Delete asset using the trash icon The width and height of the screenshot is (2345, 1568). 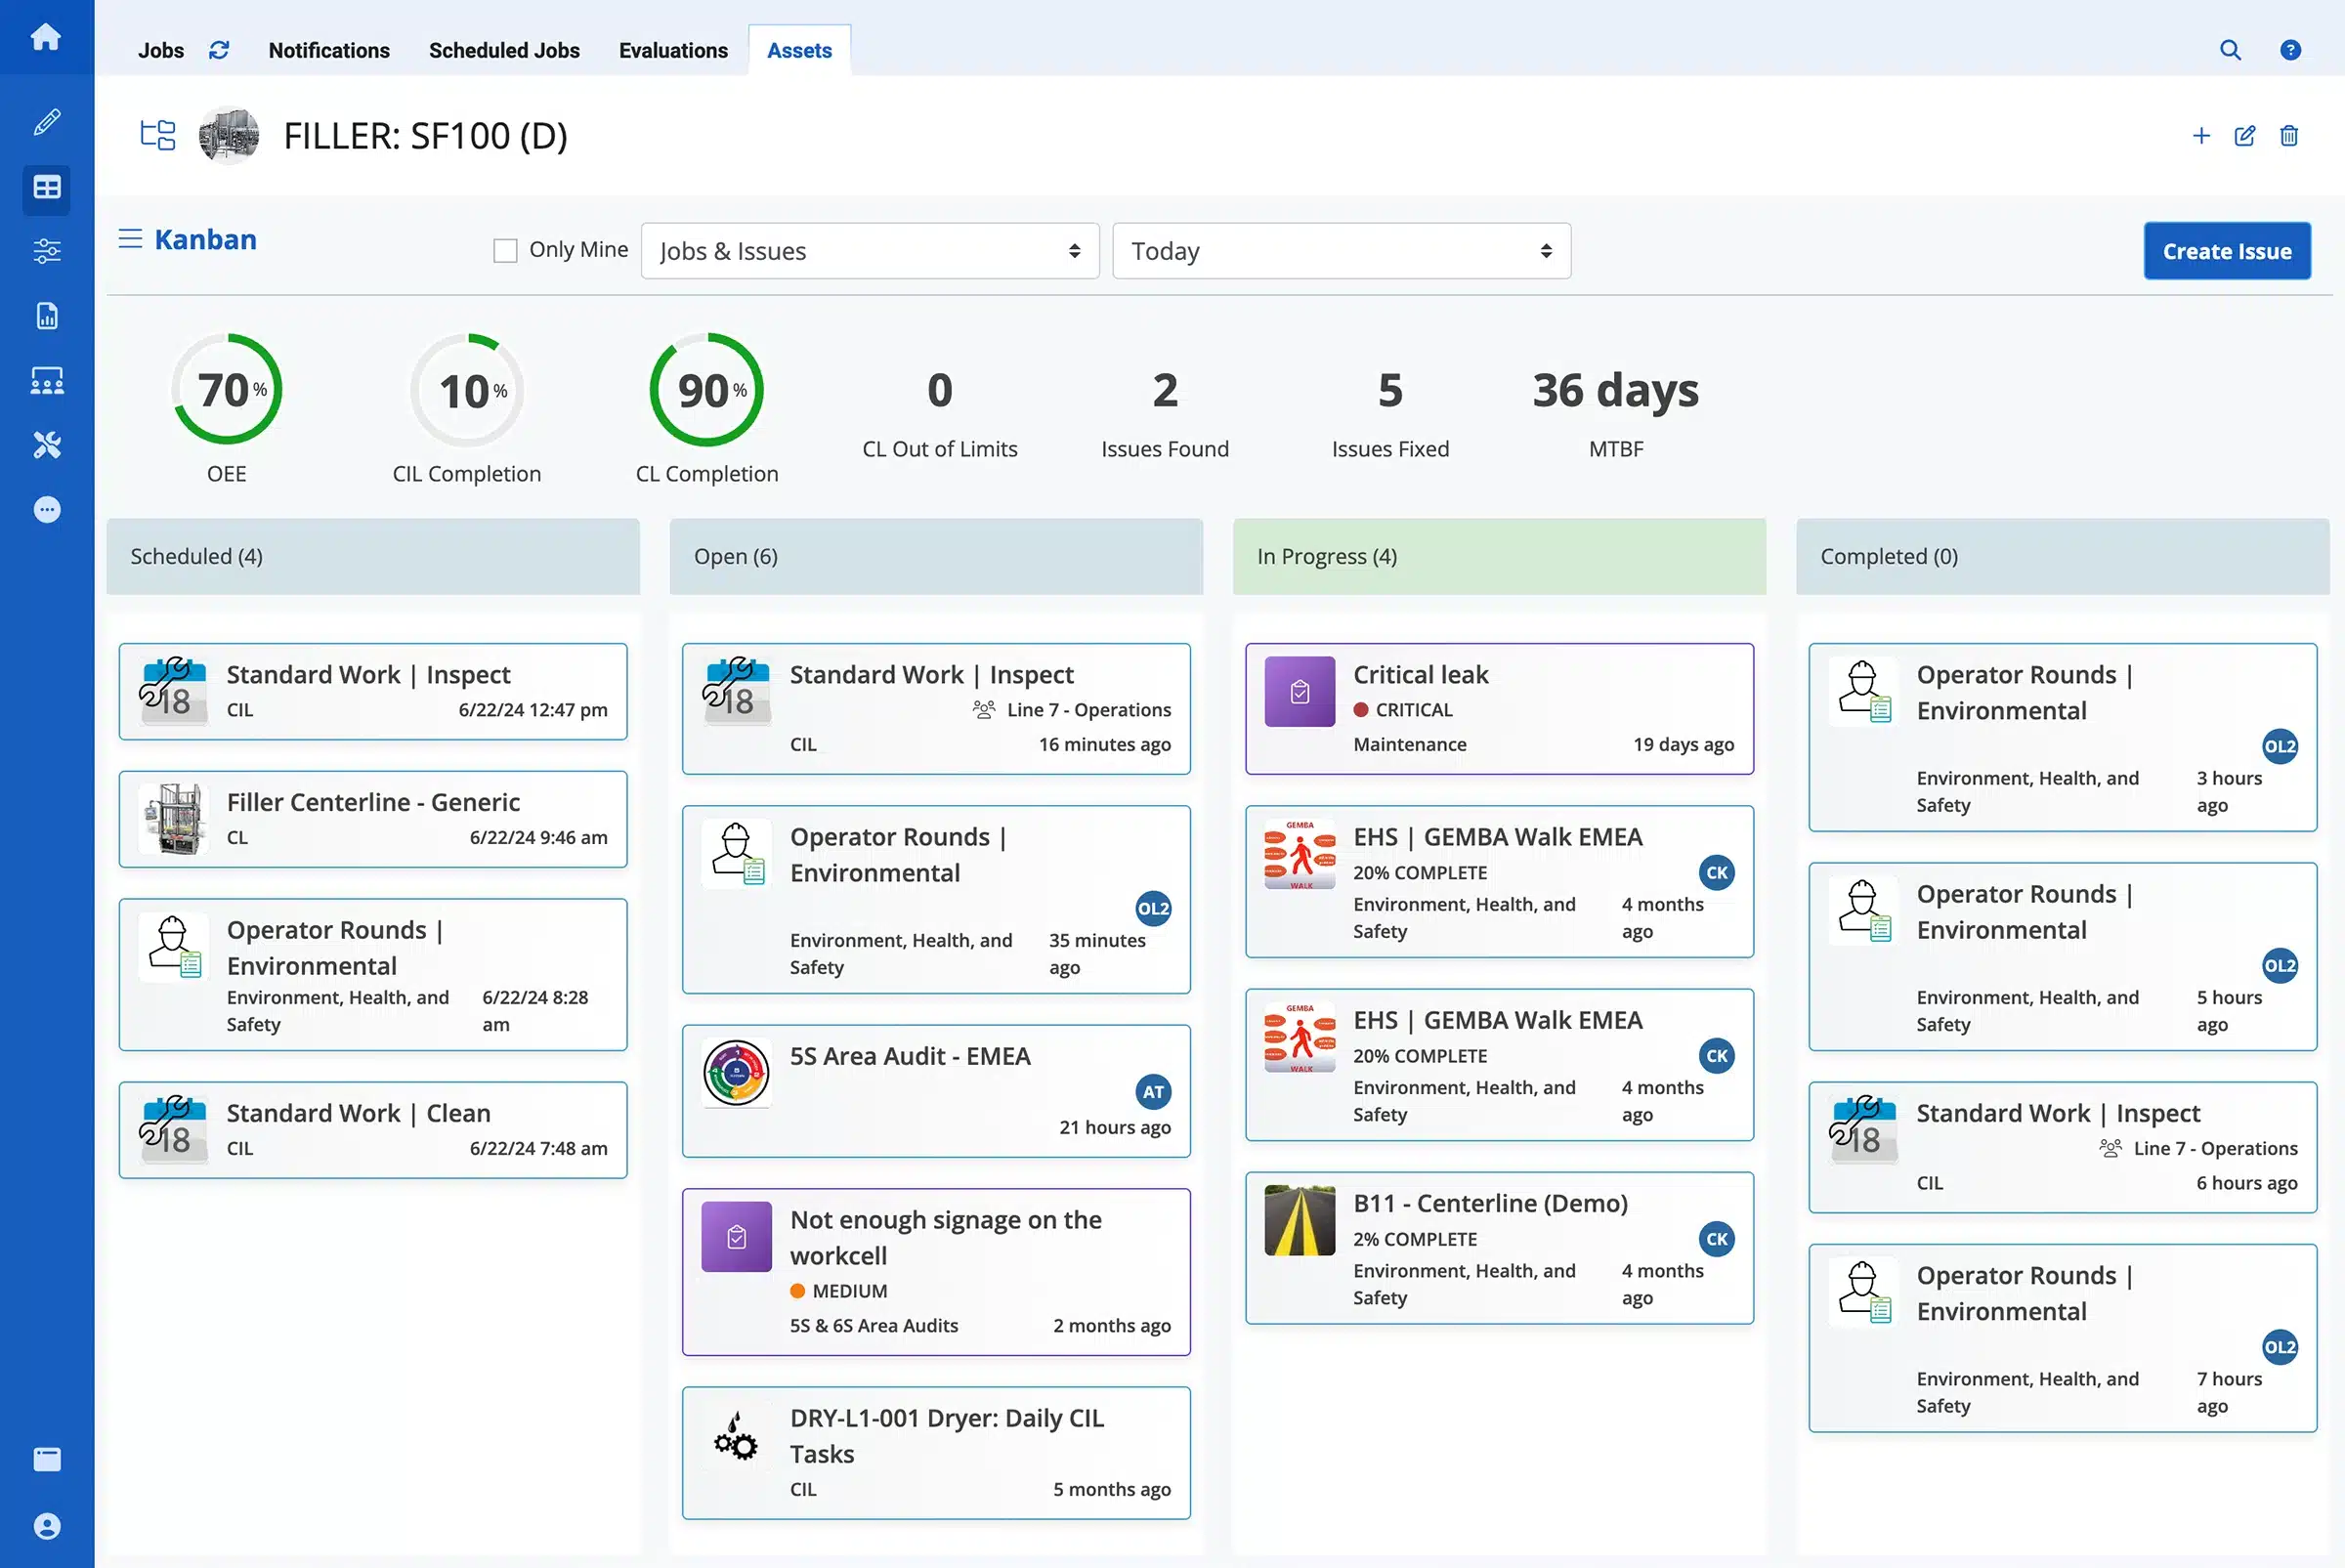pos(2289,136)
